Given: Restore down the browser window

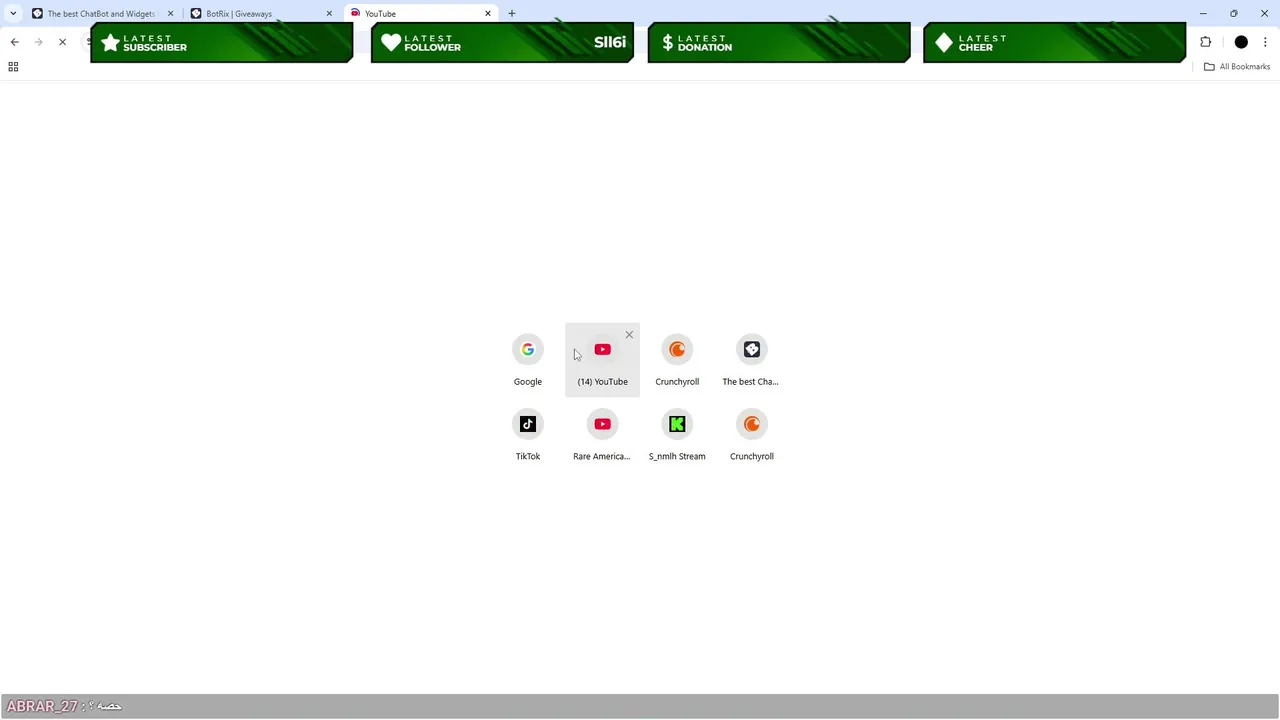Looking at the screenshot, I should pyautogui.click(x=1234, y=13).
